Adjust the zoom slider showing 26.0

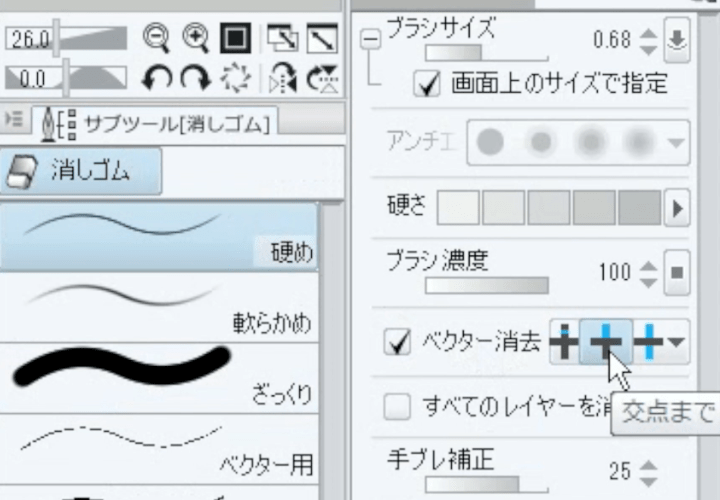coord(66,38)
